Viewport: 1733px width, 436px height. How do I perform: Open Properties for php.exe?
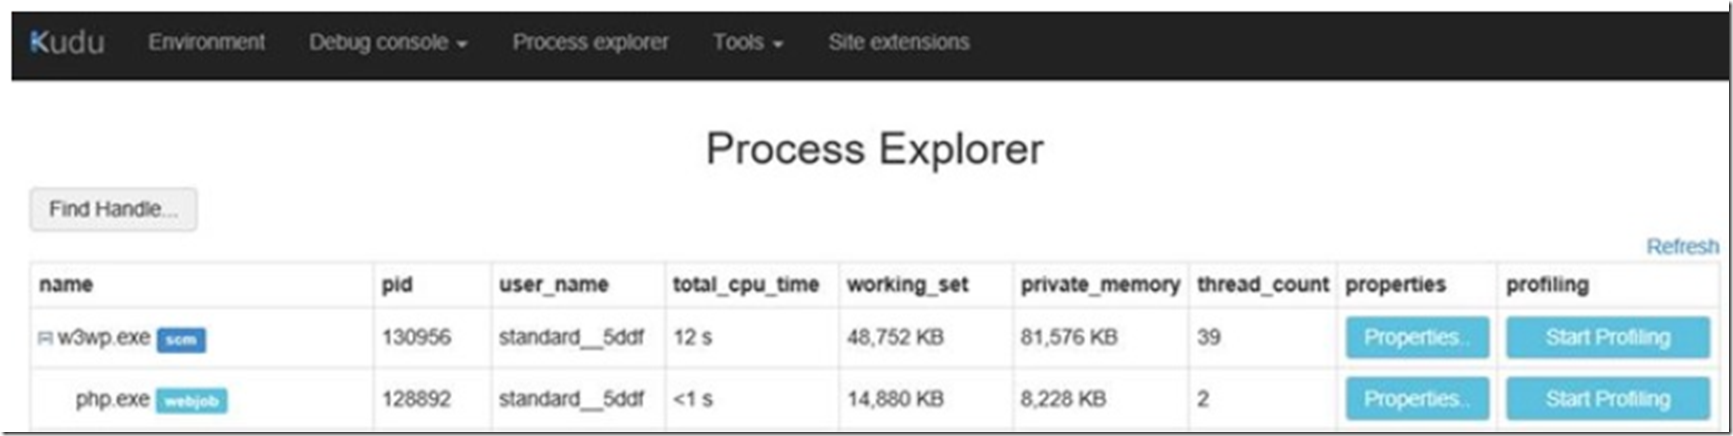(1417, 399)
